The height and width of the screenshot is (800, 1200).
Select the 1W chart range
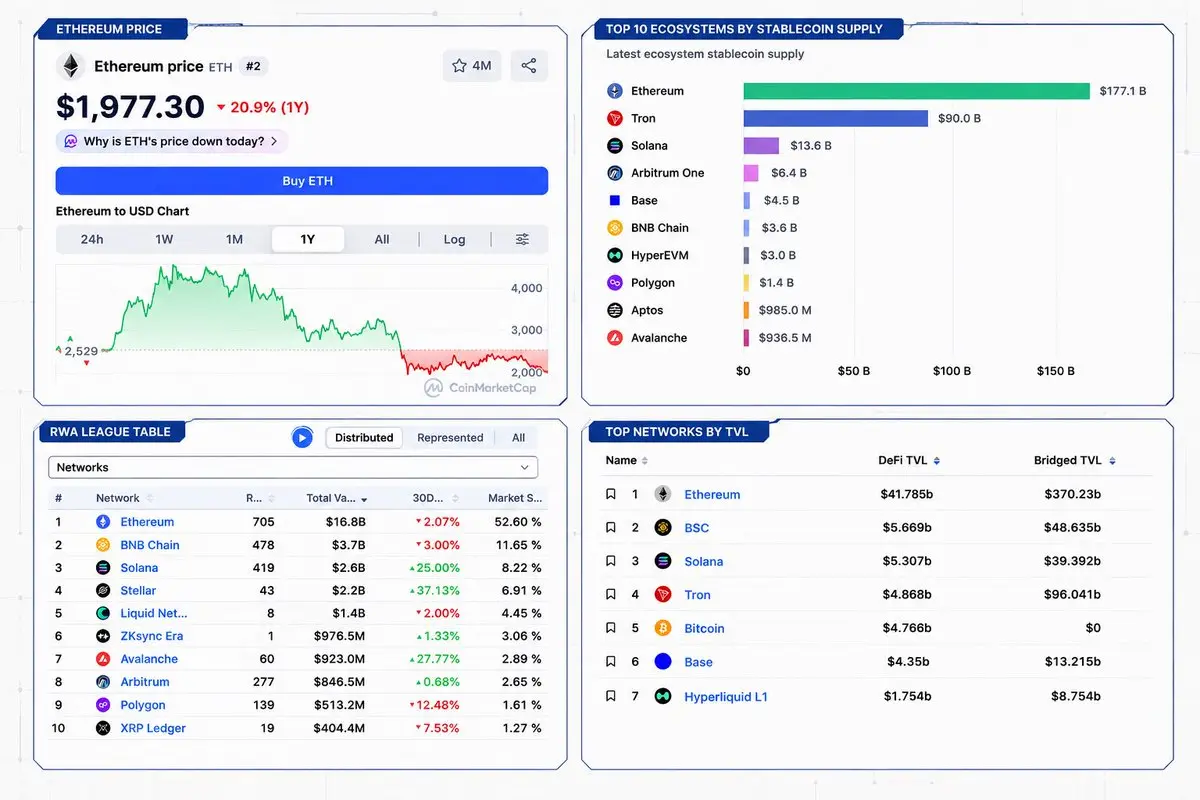click(x=164, y=239)
